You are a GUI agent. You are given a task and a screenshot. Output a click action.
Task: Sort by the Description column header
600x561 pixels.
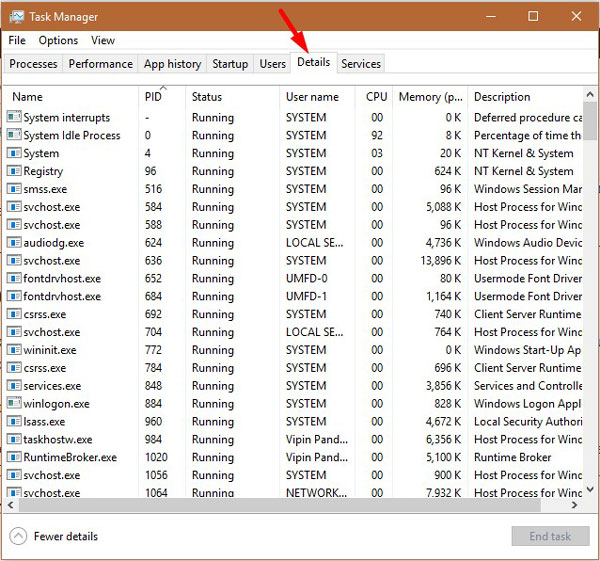point(525,97)
